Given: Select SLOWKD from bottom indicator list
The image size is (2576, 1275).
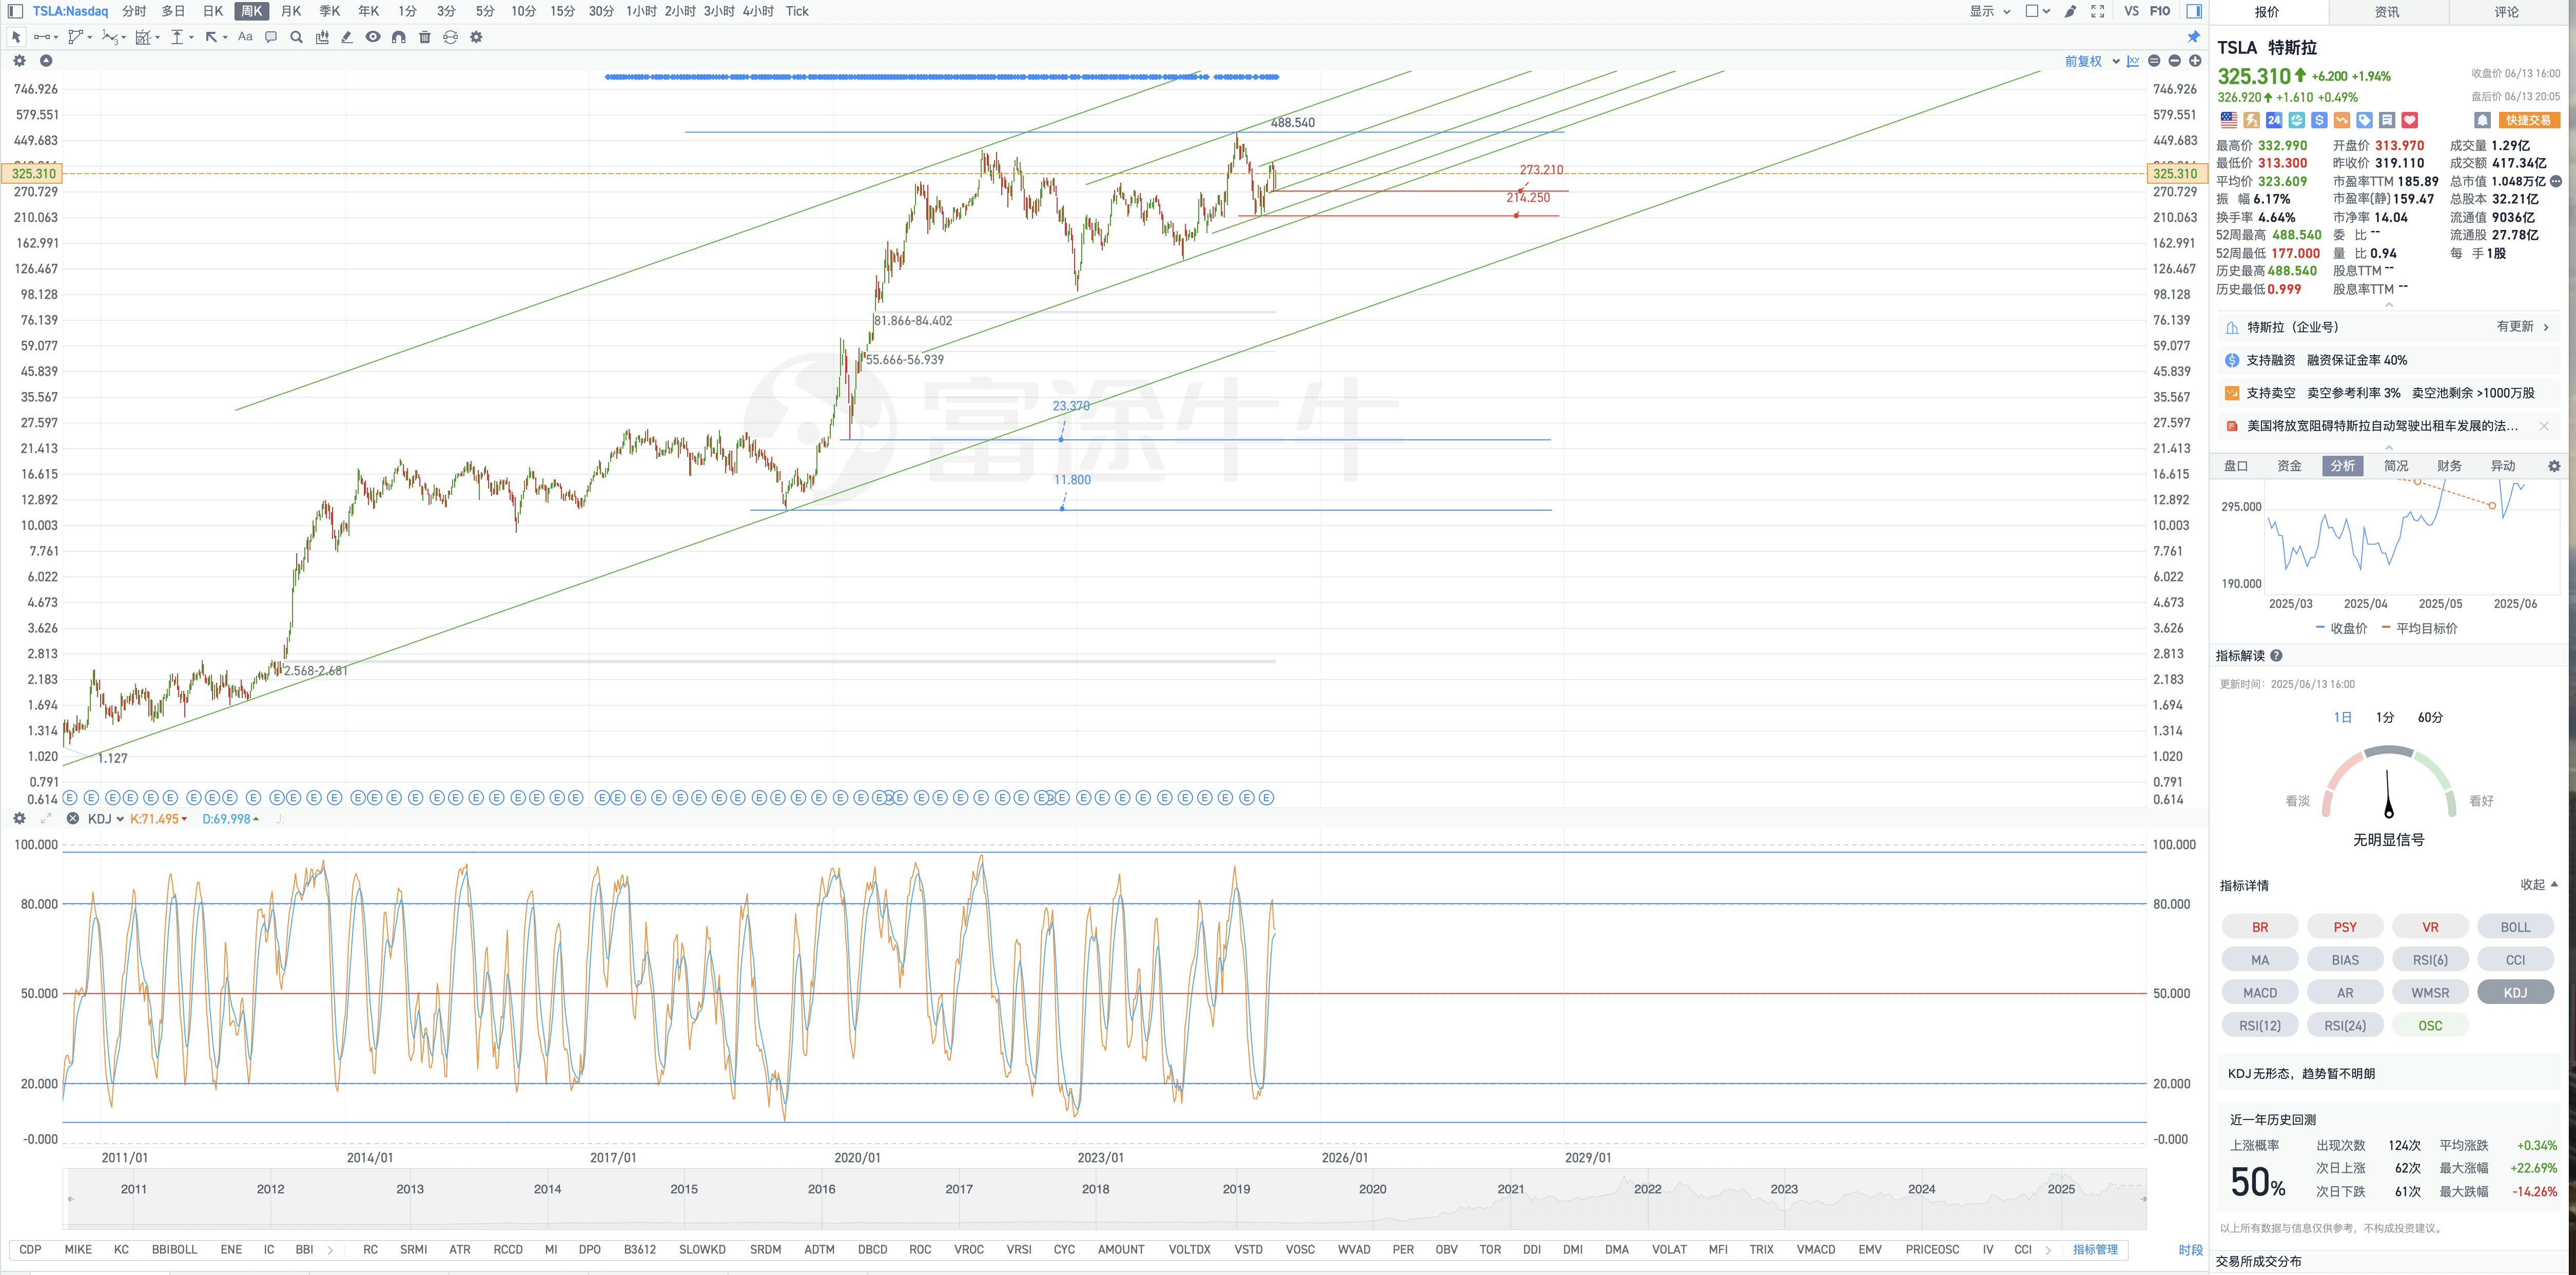Looking at the screenshot, I should [702, 1249].
